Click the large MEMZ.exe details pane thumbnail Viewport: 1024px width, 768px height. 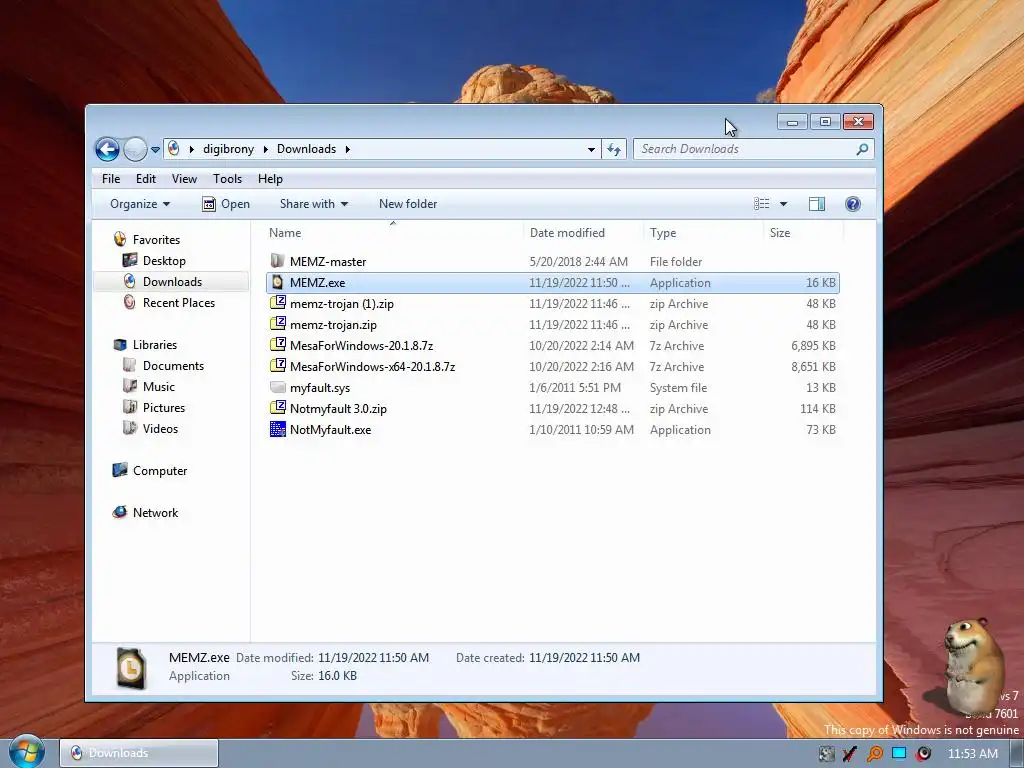[132, 667]
